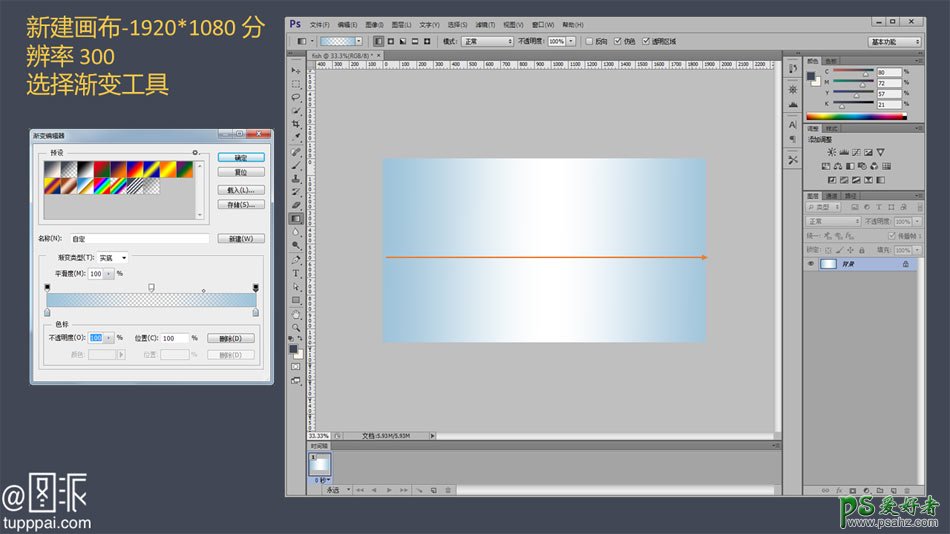Click the enabled Delete stop button

point(231,338)
